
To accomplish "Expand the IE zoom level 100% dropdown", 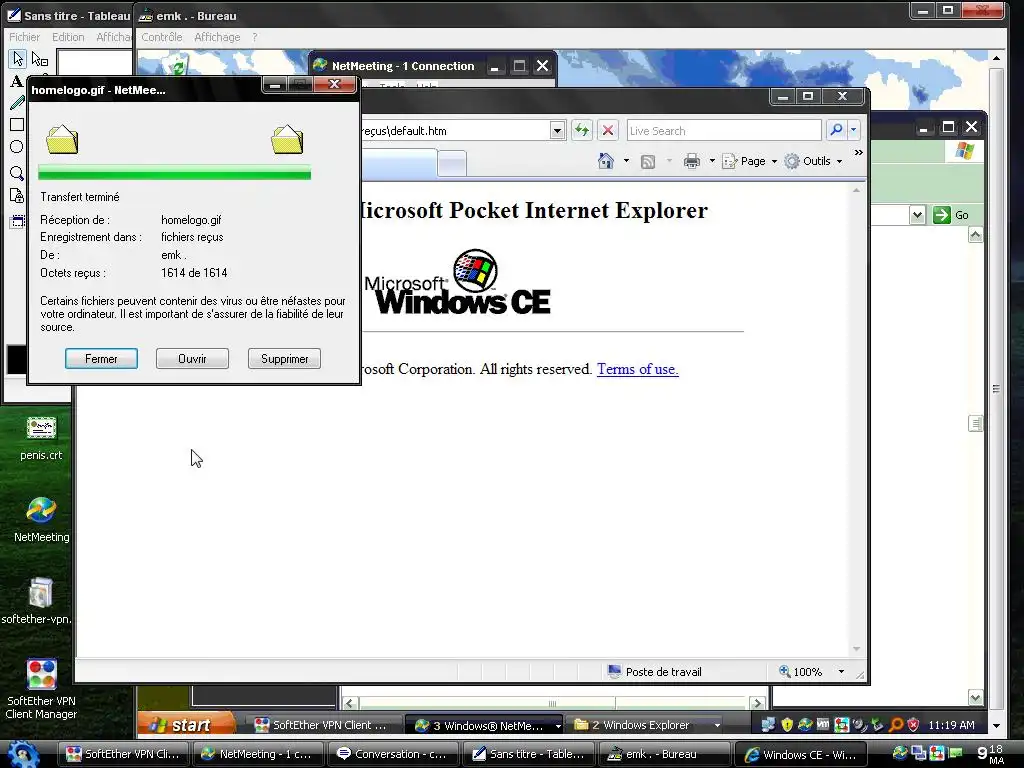I will pyautogui.click(x=841, y=671).
